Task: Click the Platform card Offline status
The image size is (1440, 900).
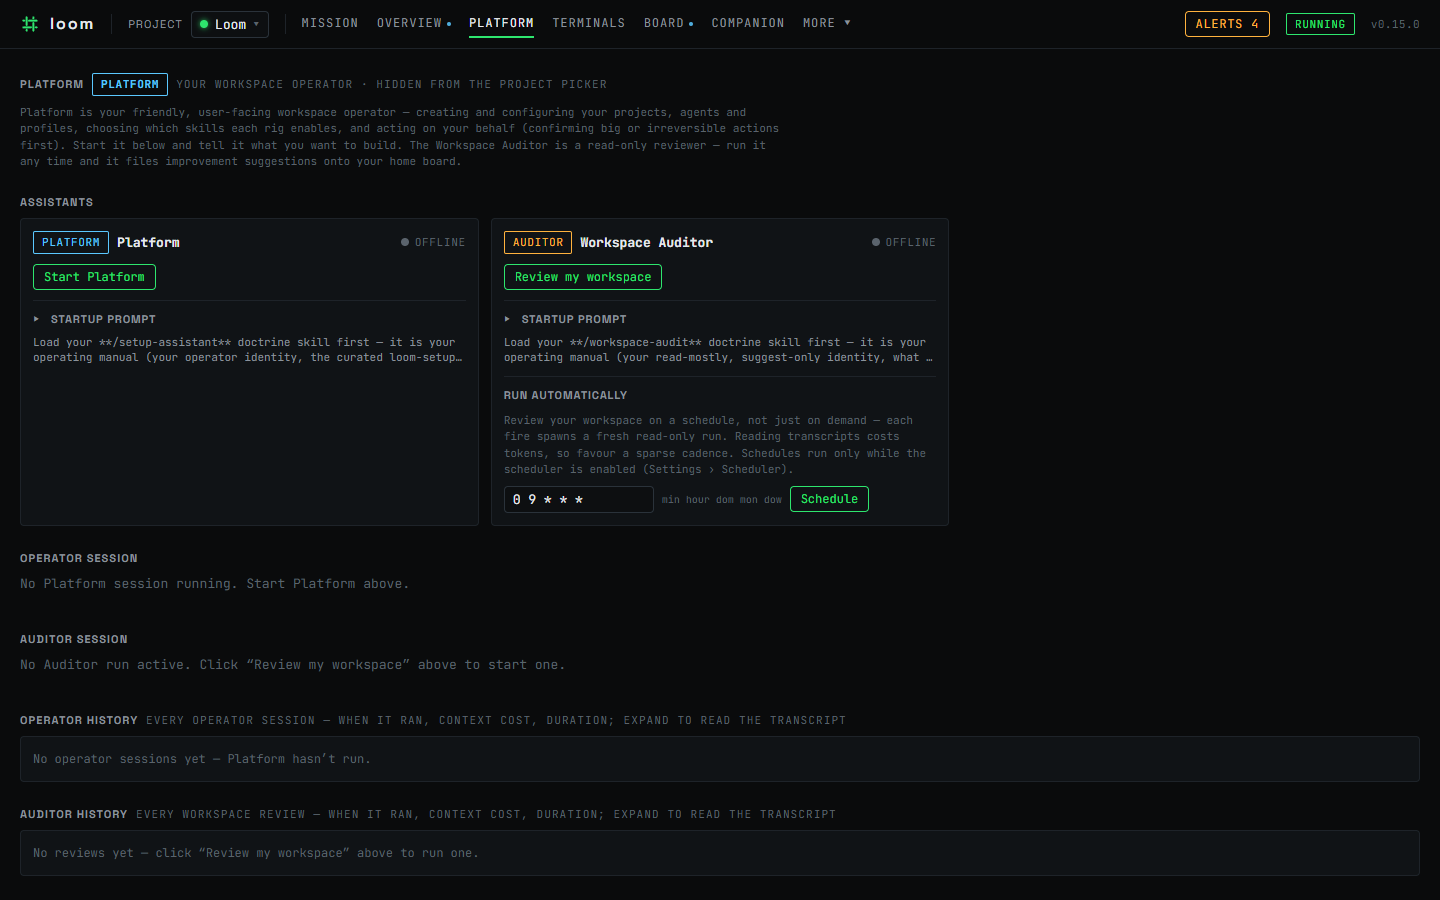Action: (x=433, y=242)
